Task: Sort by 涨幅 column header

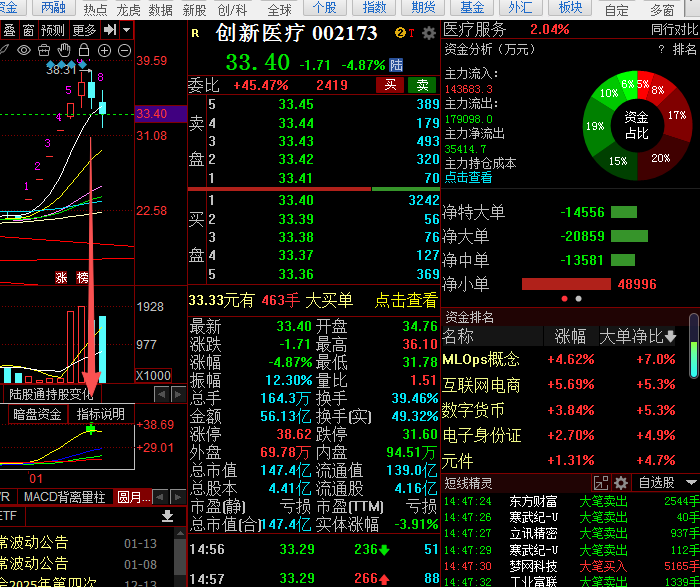Action: click(x=570, y=336)
